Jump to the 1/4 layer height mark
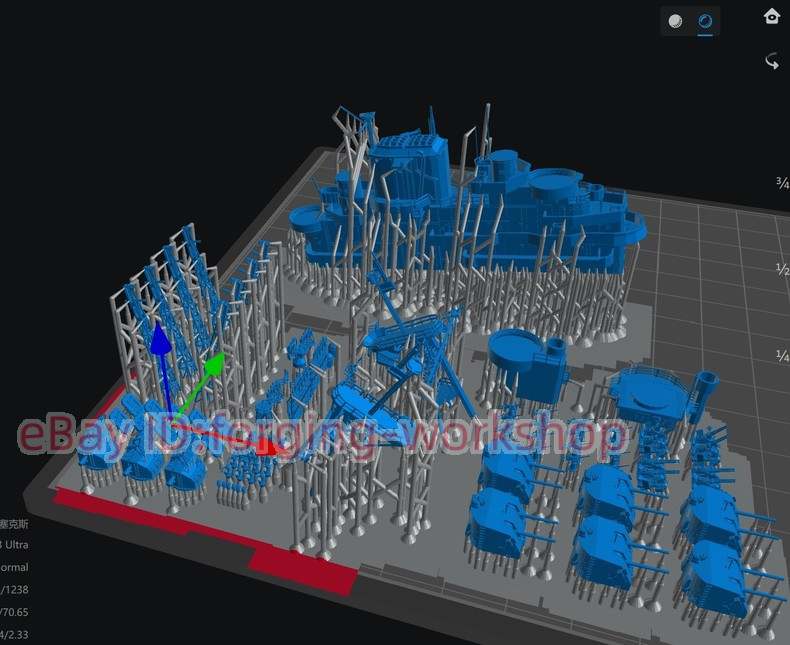790x645 pixels. 782,356
